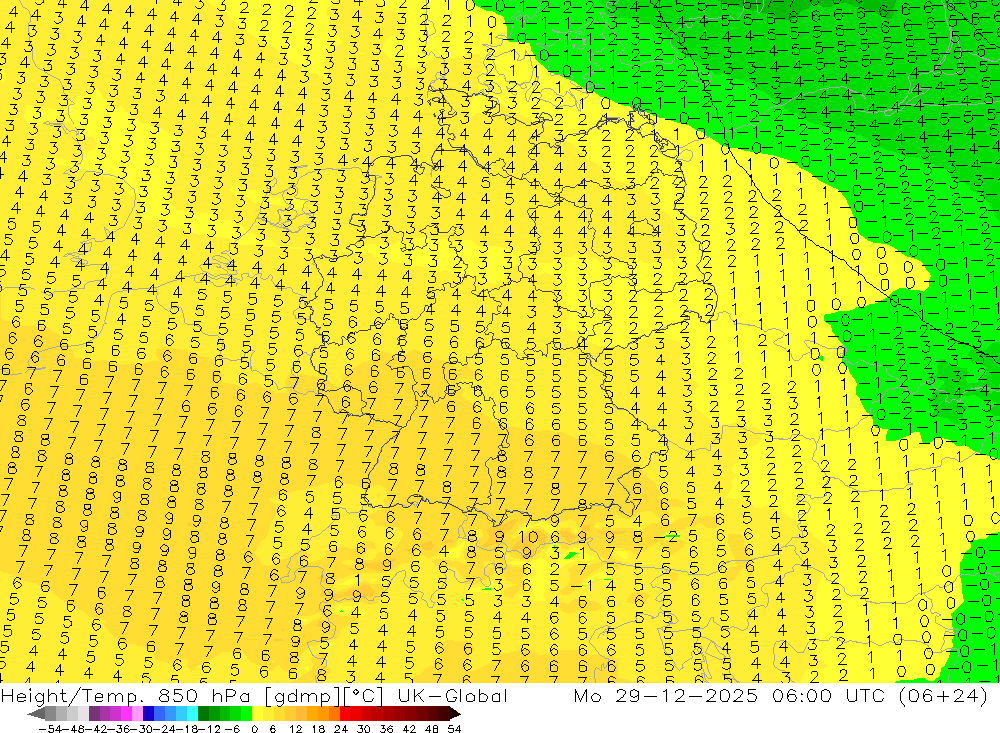This screenshot has width=1000, height=733.
Task: Click the 18 legend label
Action: coord(318,729)
